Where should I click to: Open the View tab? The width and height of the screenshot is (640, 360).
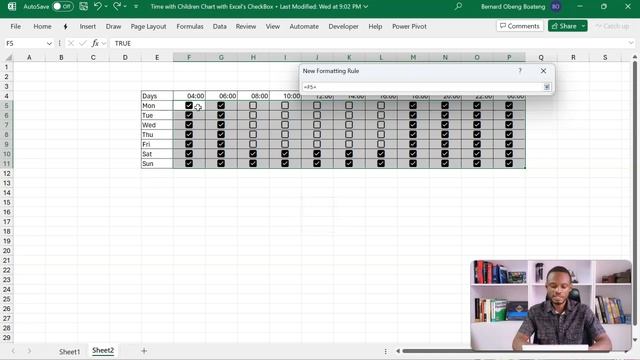[273, 26]
